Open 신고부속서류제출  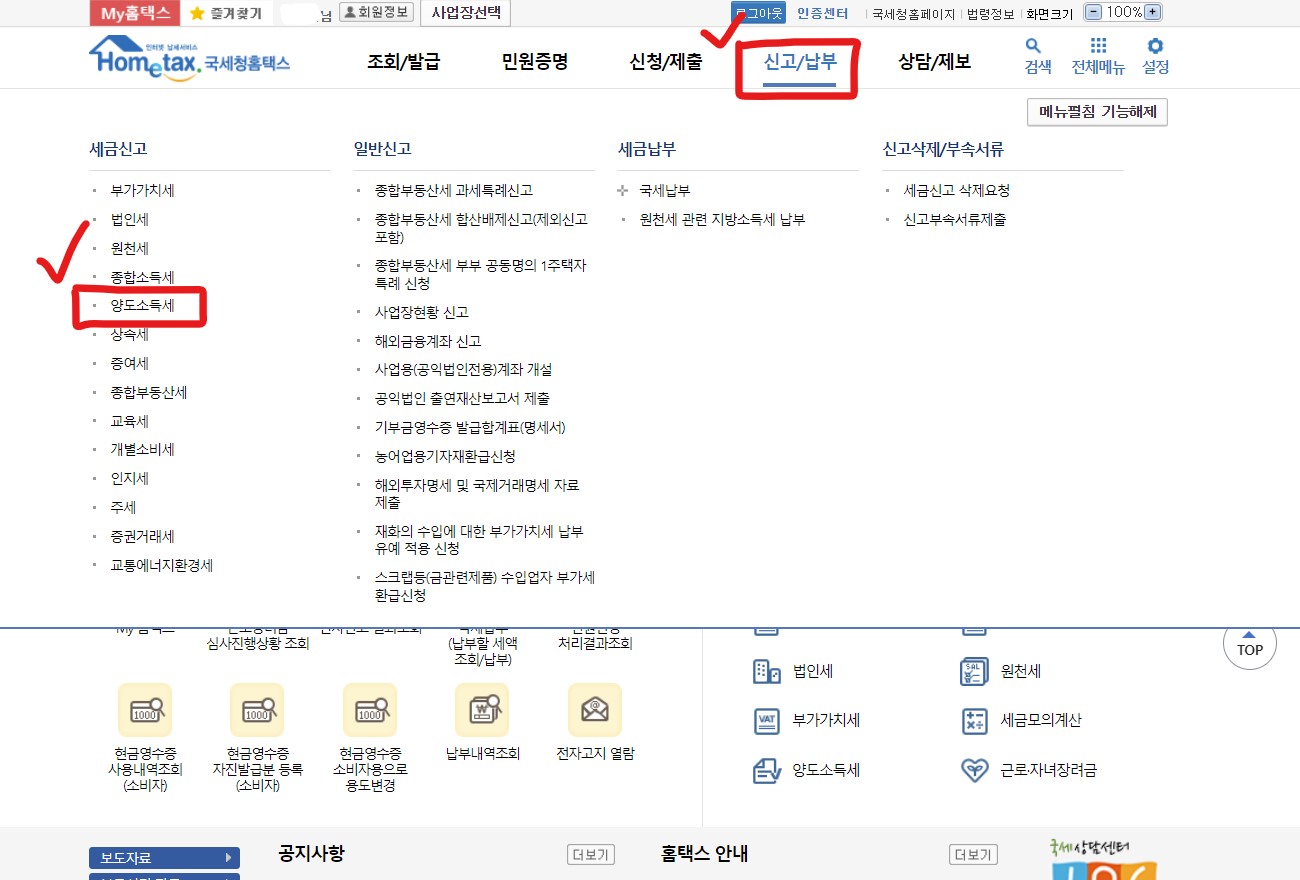(x=955, y=220)
